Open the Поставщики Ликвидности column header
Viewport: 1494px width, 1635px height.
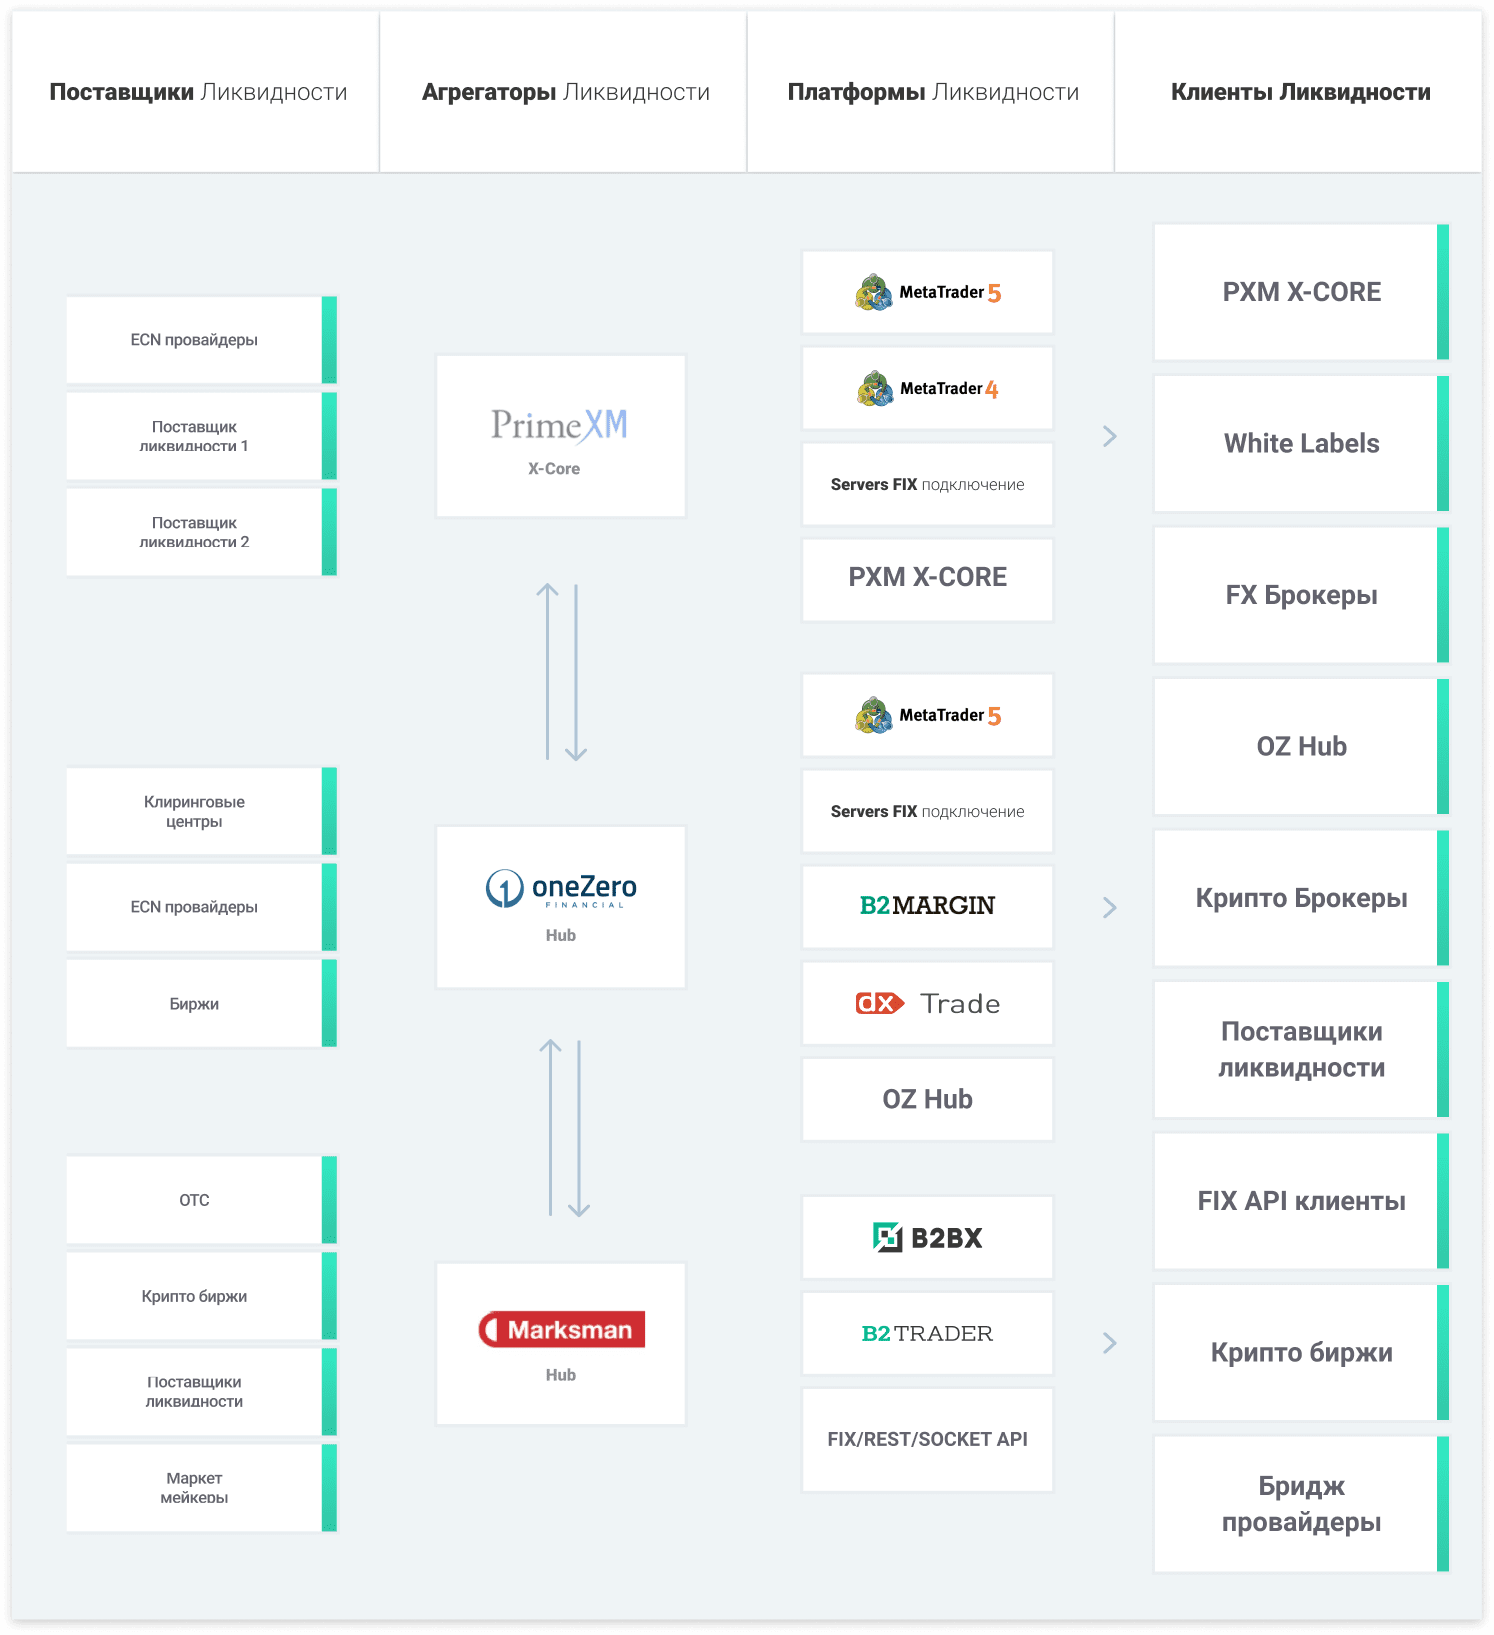pyautogui.click(x=198, y=92)
